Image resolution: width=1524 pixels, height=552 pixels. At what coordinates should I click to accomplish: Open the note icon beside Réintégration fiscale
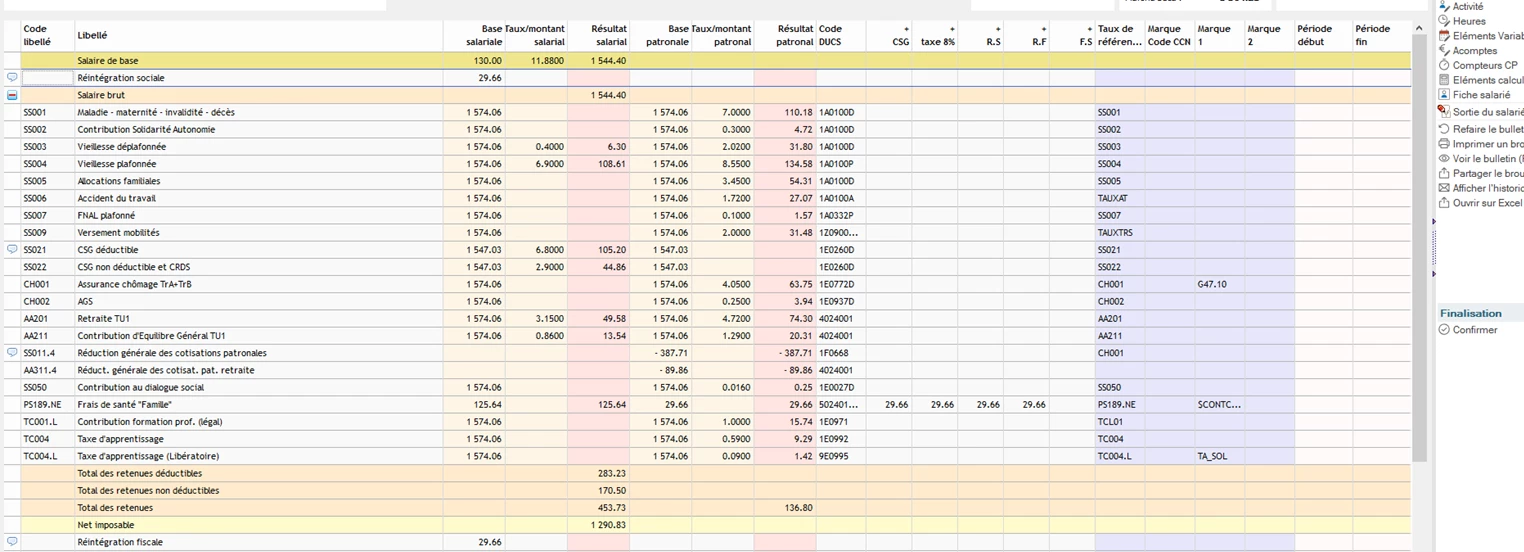12,542
